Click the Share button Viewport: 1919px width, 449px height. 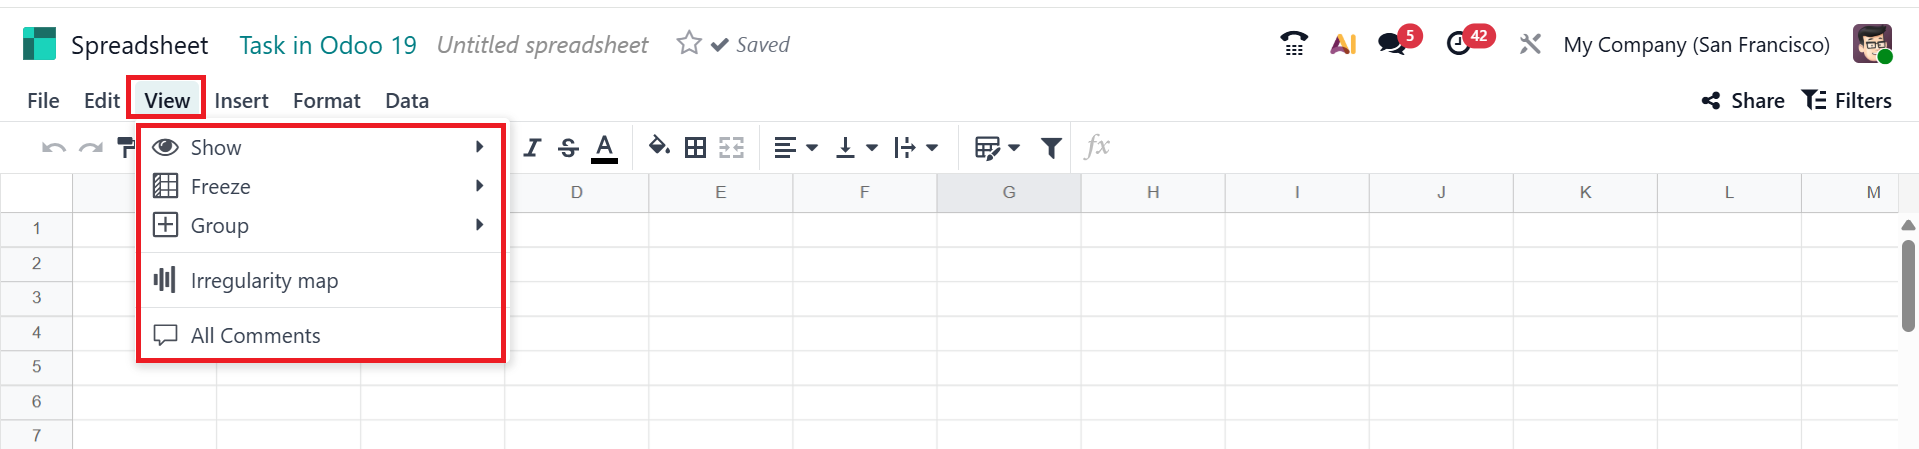click(1742, 100)
